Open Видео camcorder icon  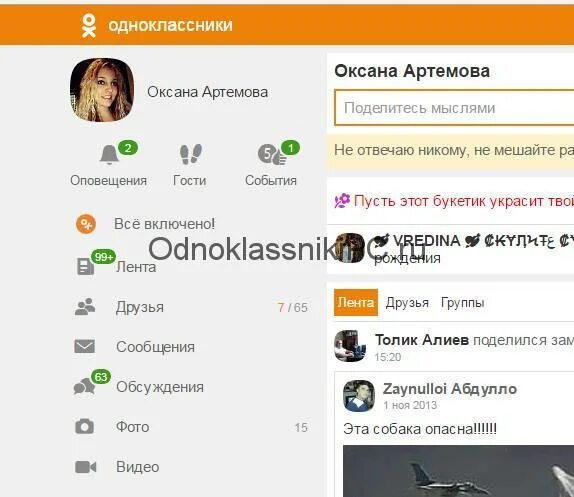86,467
